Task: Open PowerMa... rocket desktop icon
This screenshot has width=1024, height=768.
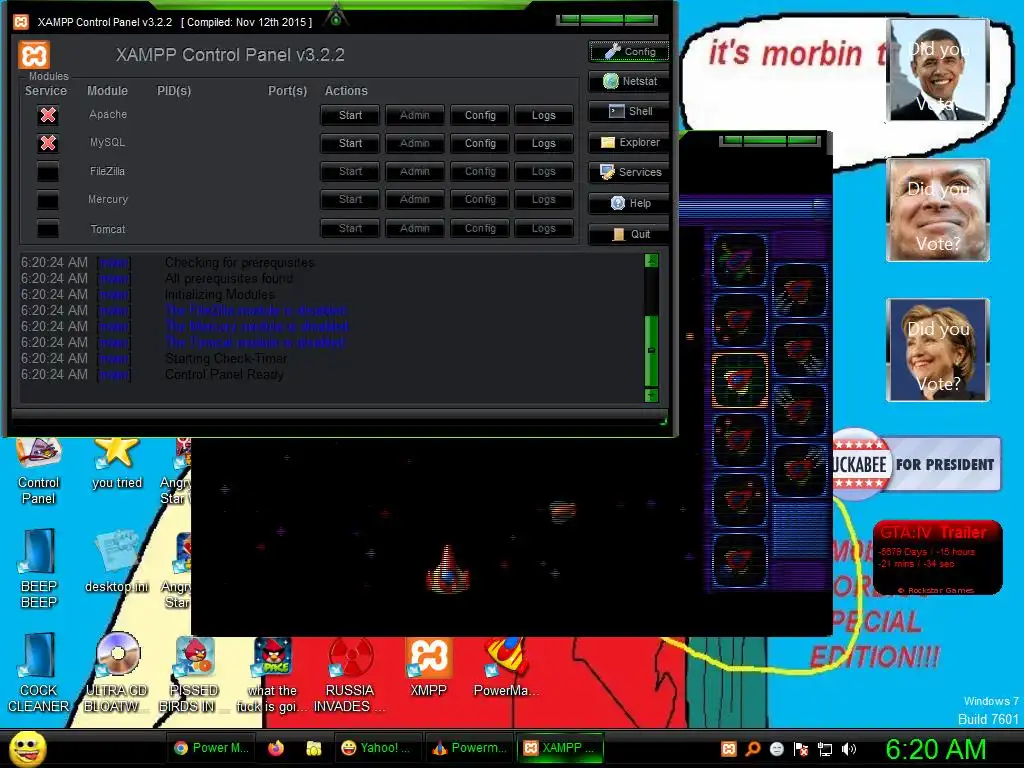Action: pos(505,667)
